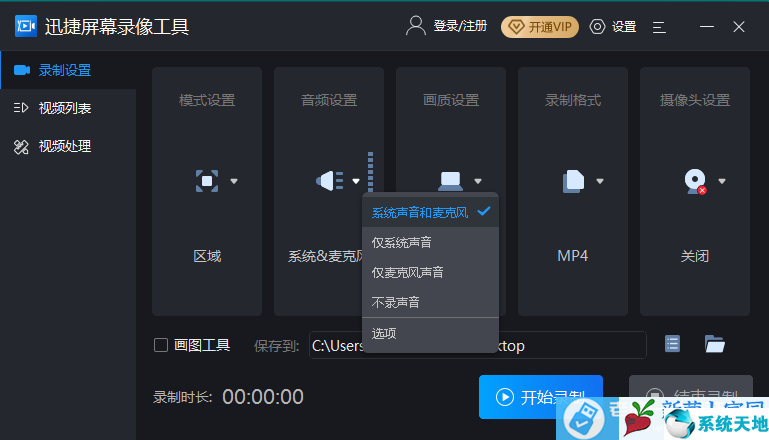The width and height of the screenshot is (769, 440).
Task: Click the MP4 format label
Action: 572,256
